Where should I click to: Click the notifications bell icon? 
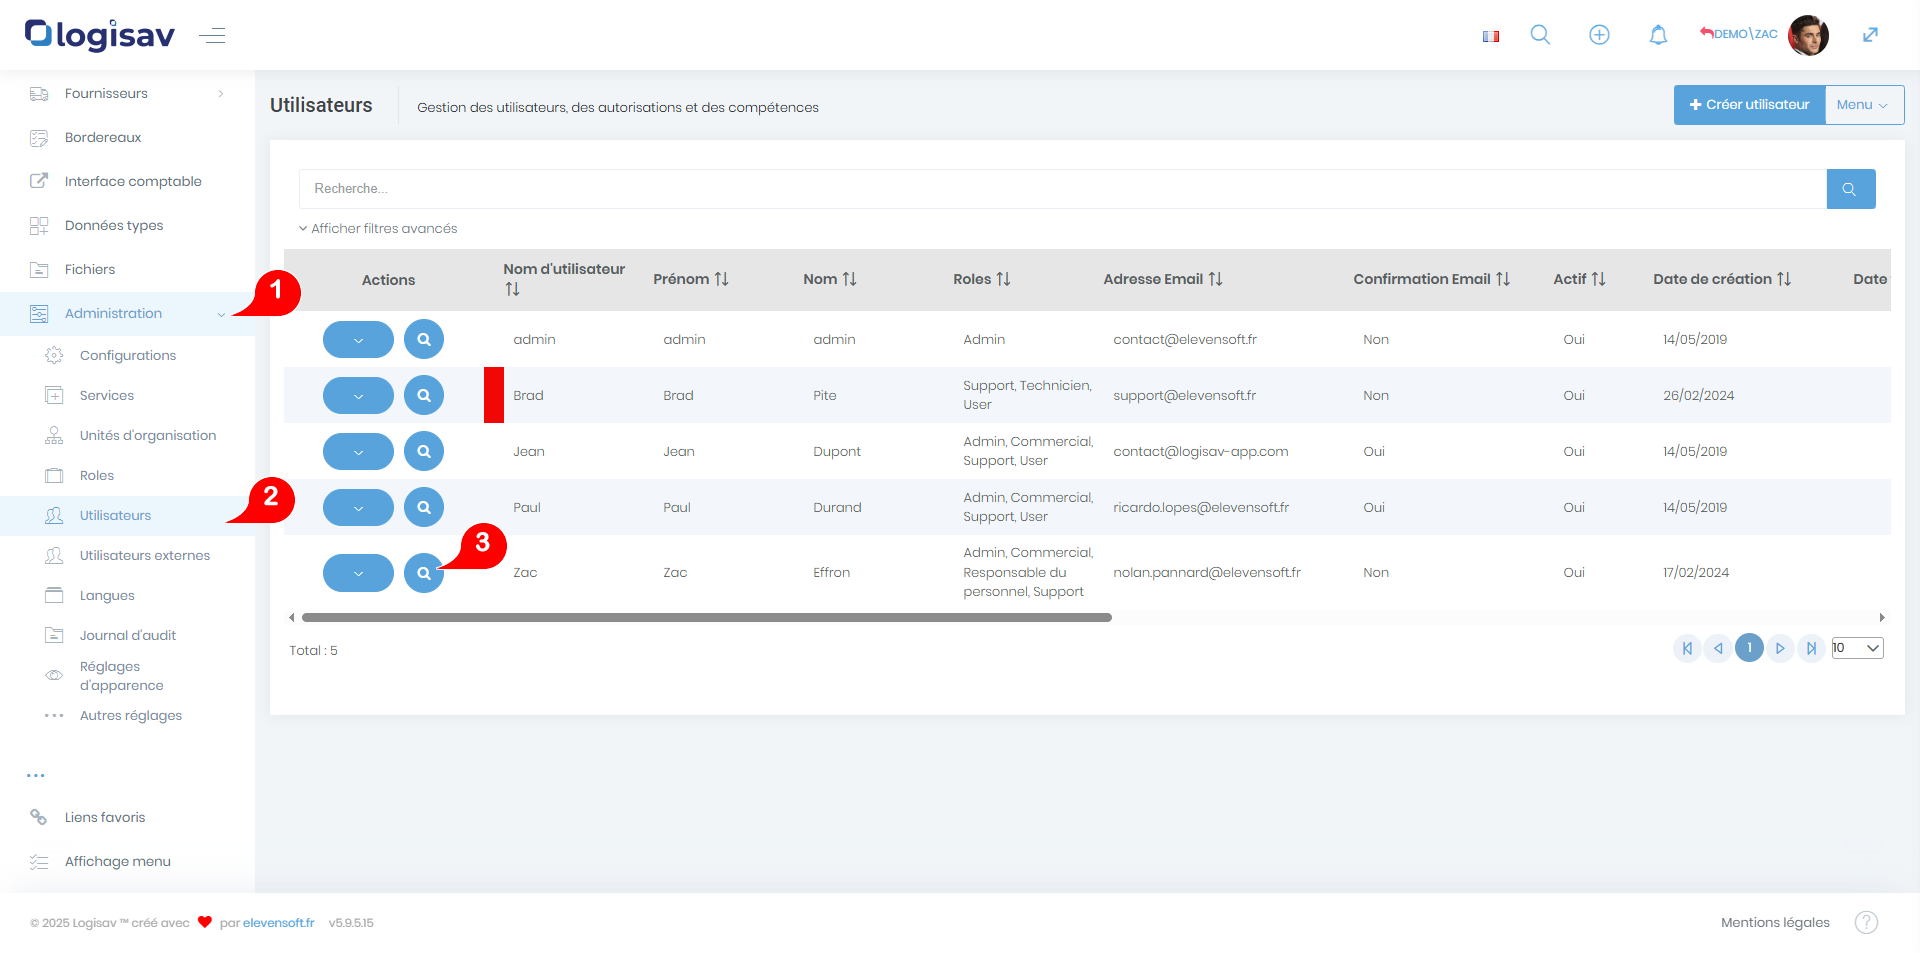[x=1658, y=35]
